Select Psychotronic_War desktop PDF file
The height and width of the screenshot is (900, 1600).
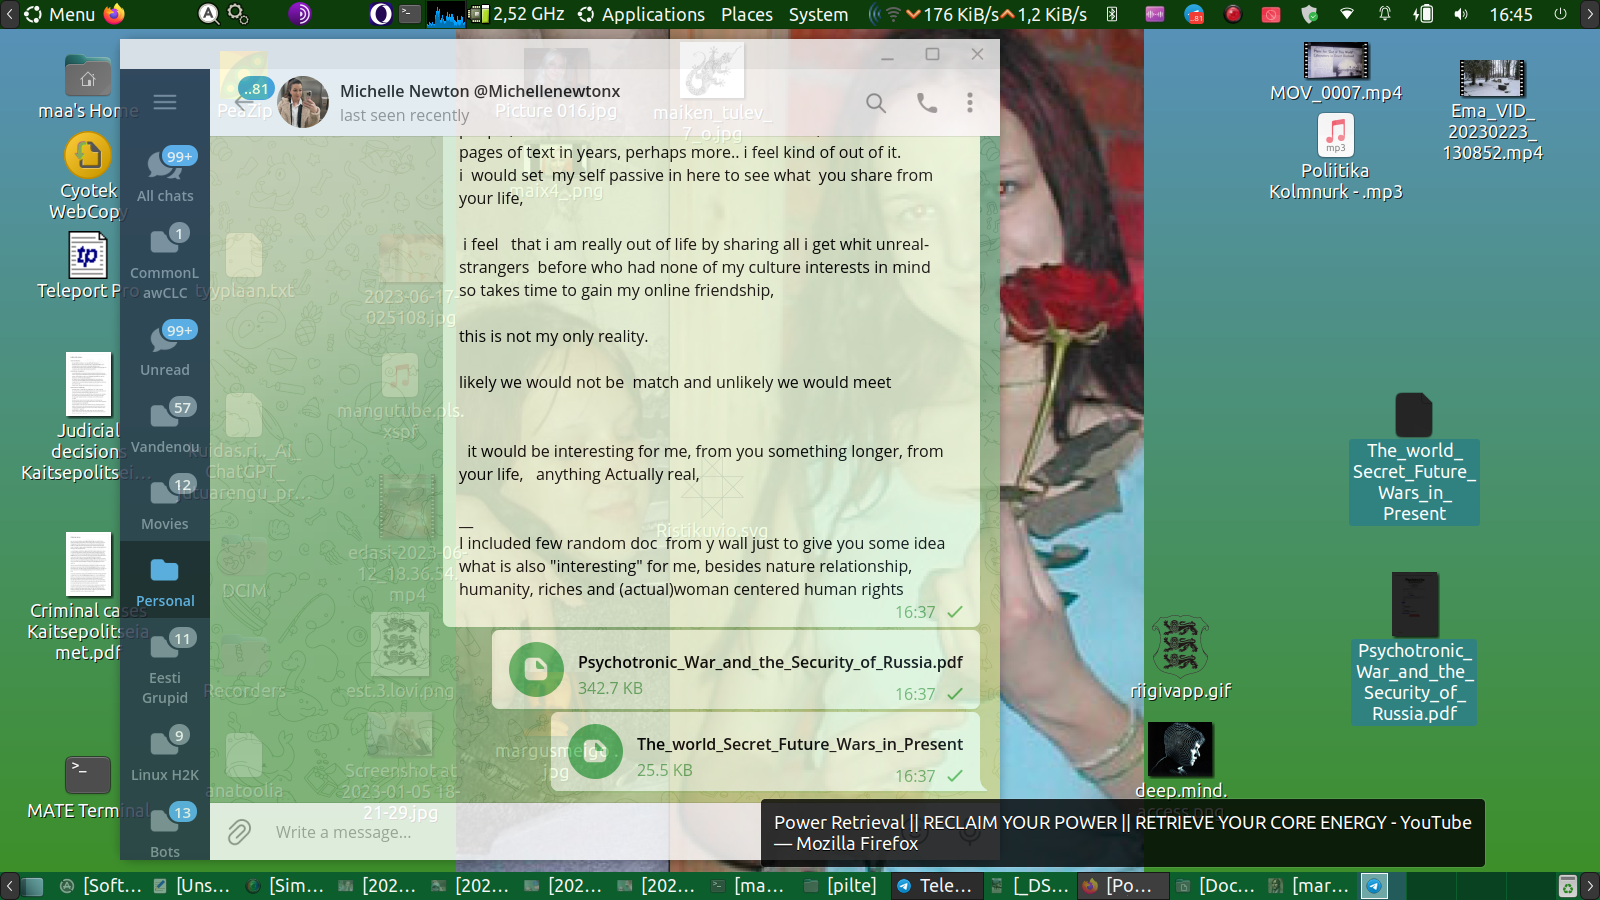(x=1414, y=648)
